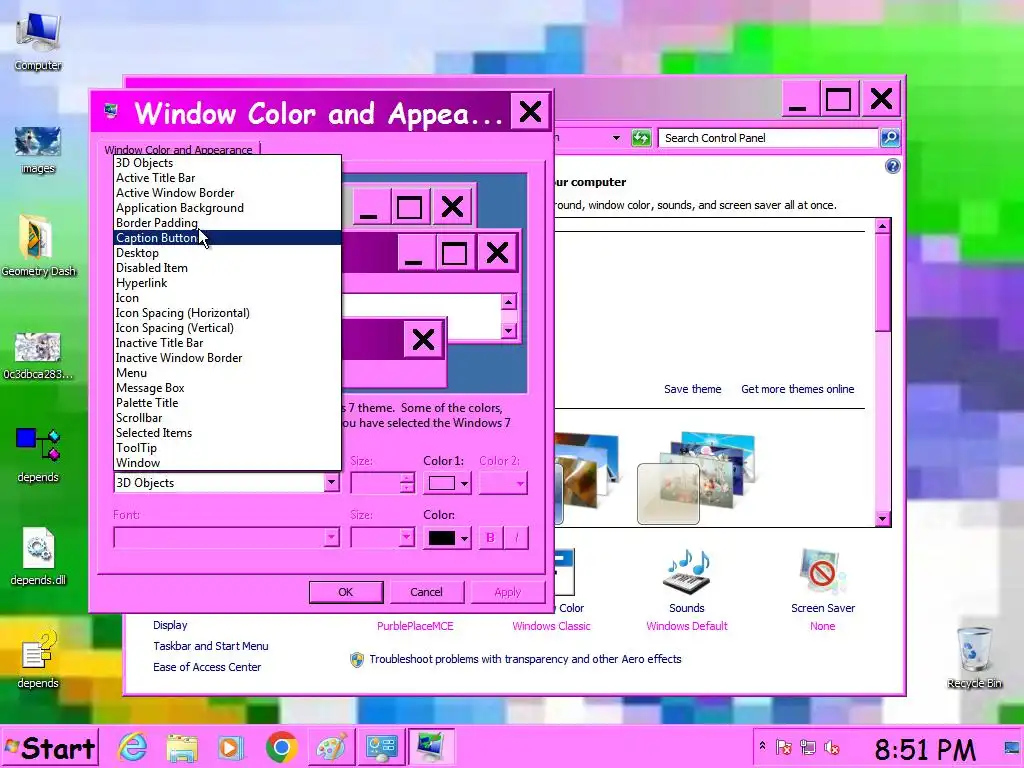Toggle the Bold font button

click(x=490, y=537)
